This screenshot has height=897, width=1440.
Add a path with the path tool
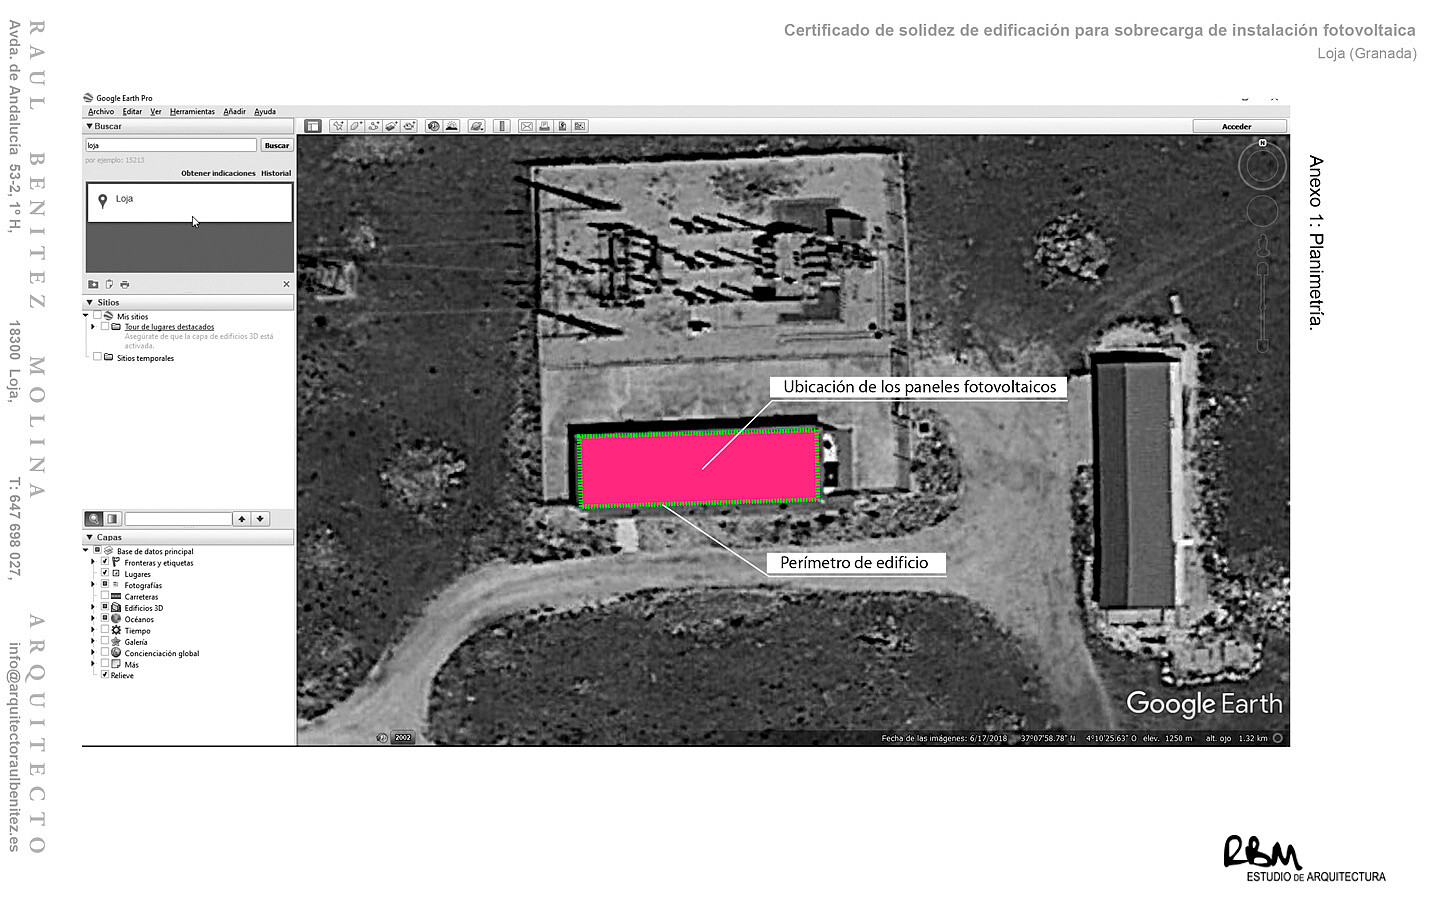374,126
